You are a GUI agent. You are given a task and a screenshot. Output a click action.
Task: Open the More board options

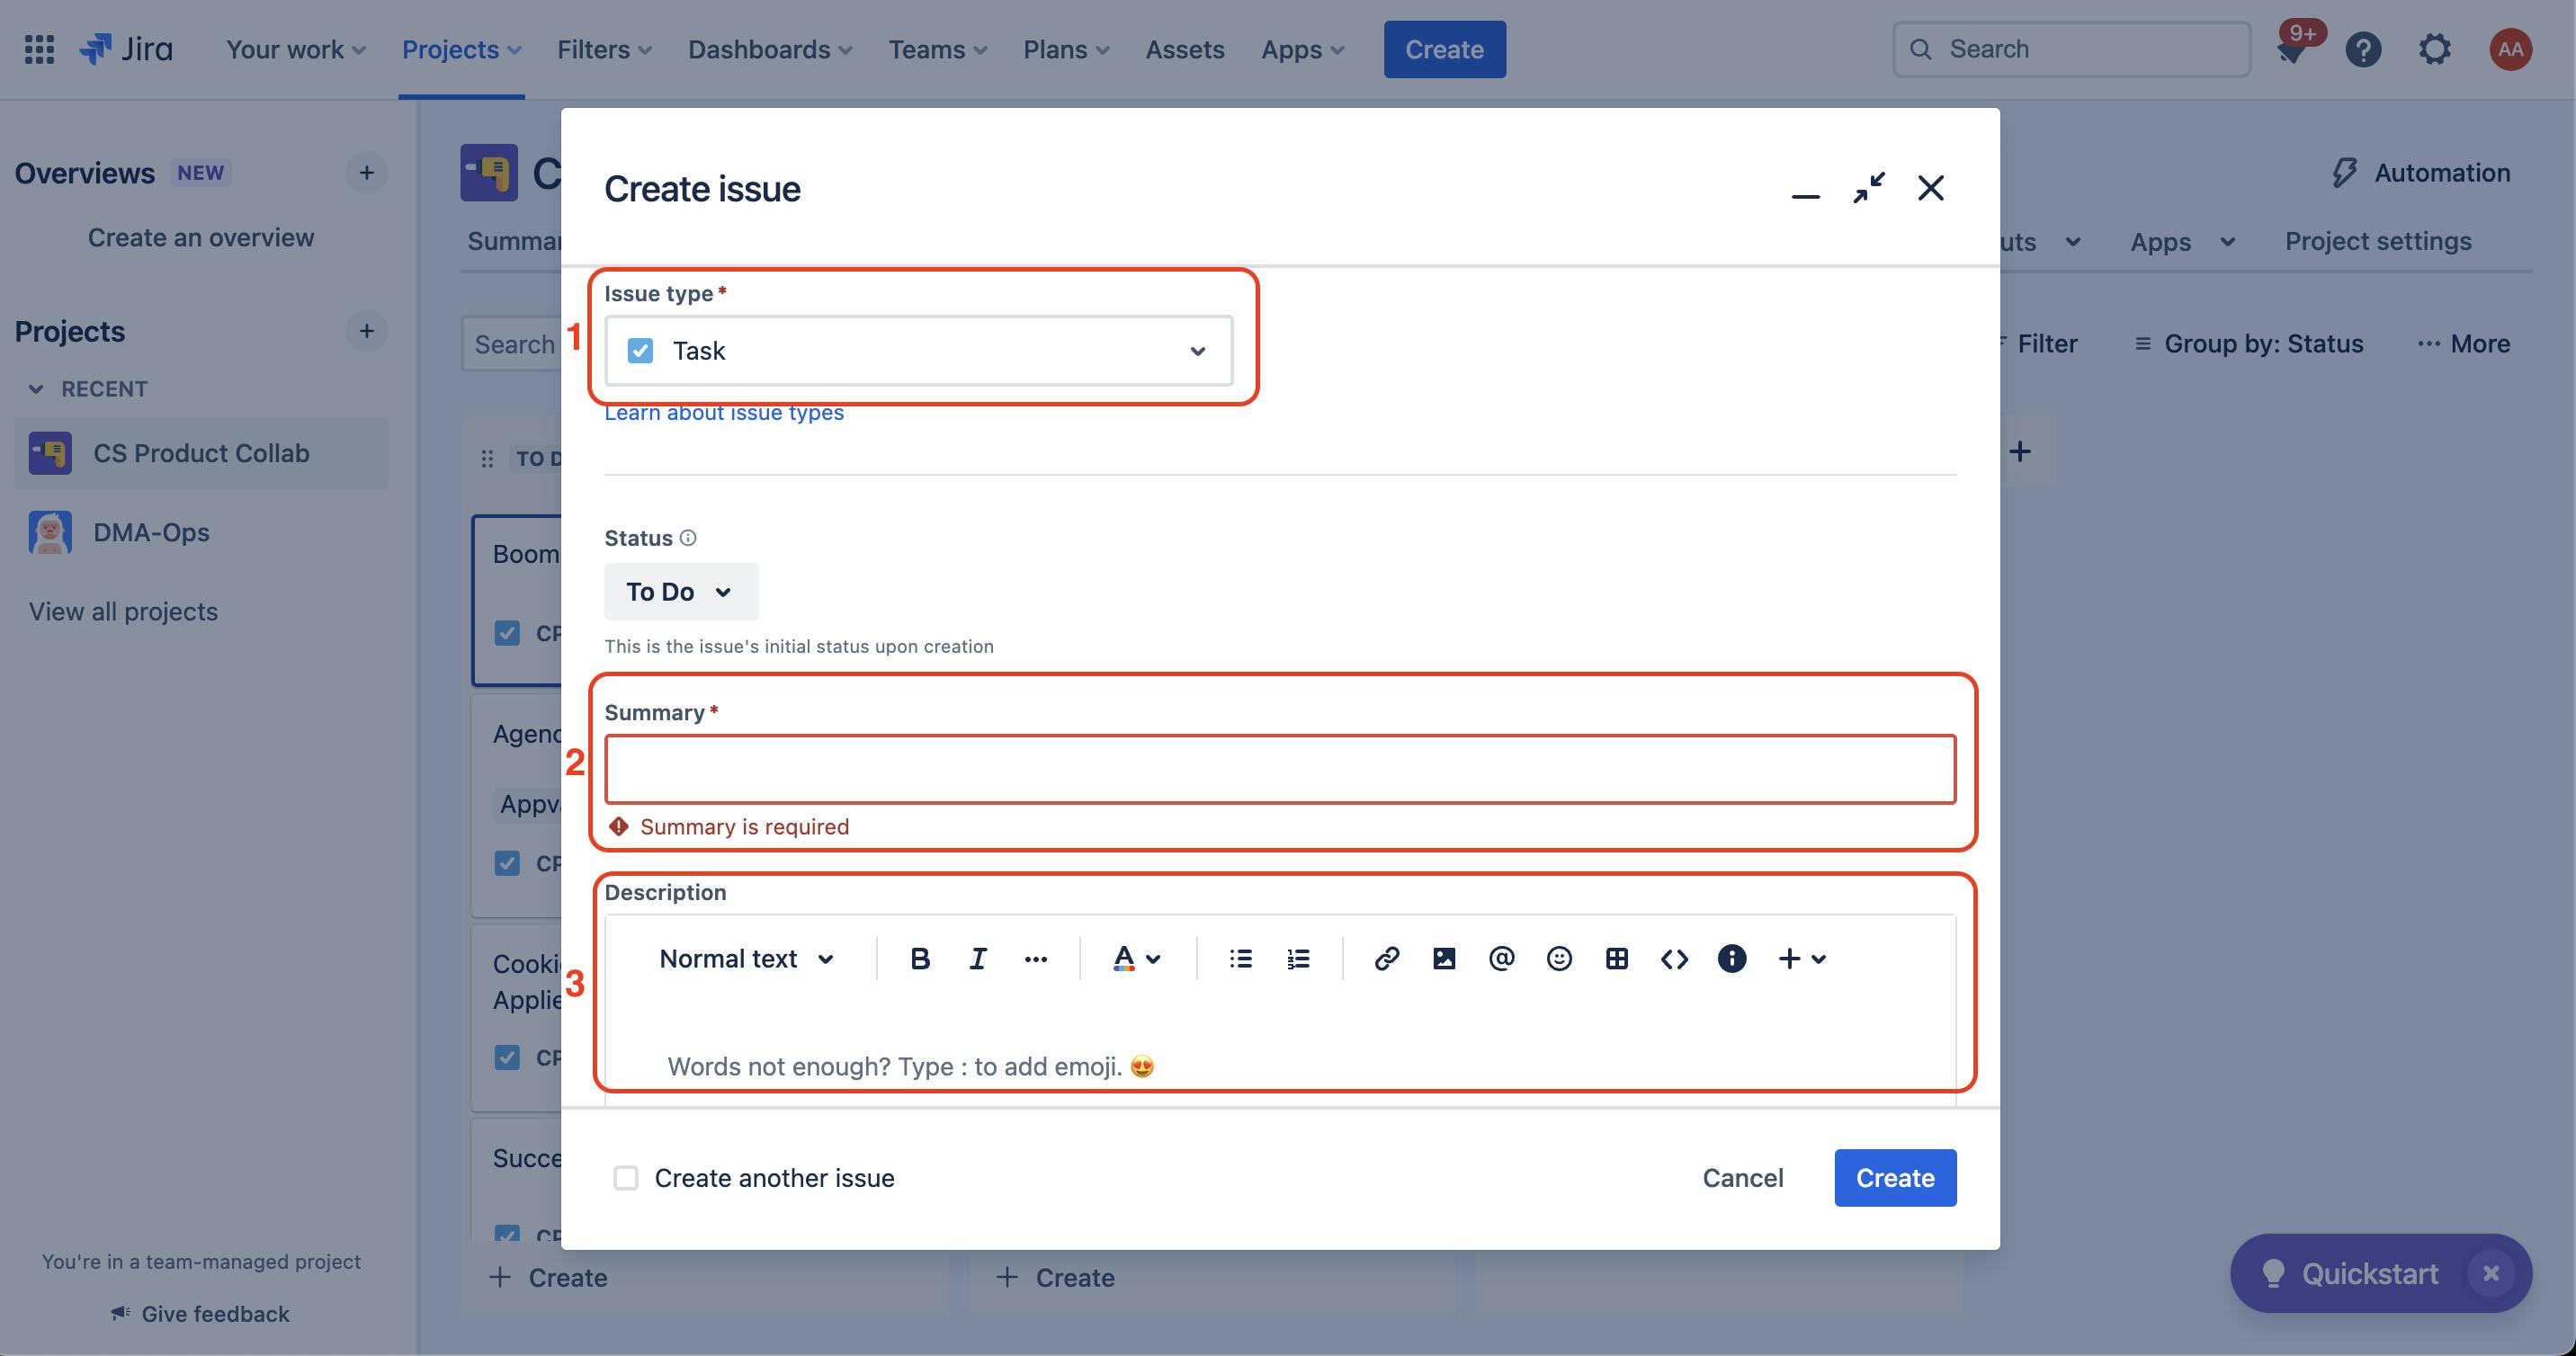tap(2464, 344)
